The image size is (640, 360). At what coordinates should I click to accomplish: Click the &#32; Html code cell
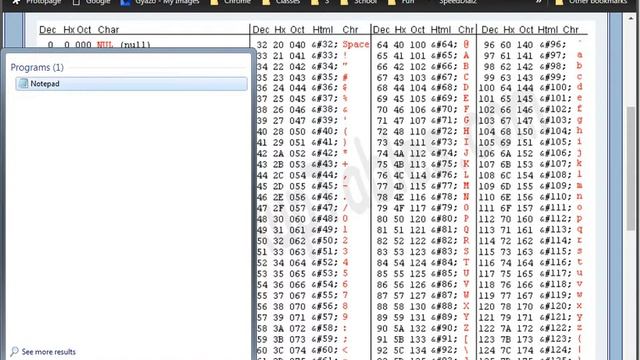pyautogui.click(x=325, y=44)
